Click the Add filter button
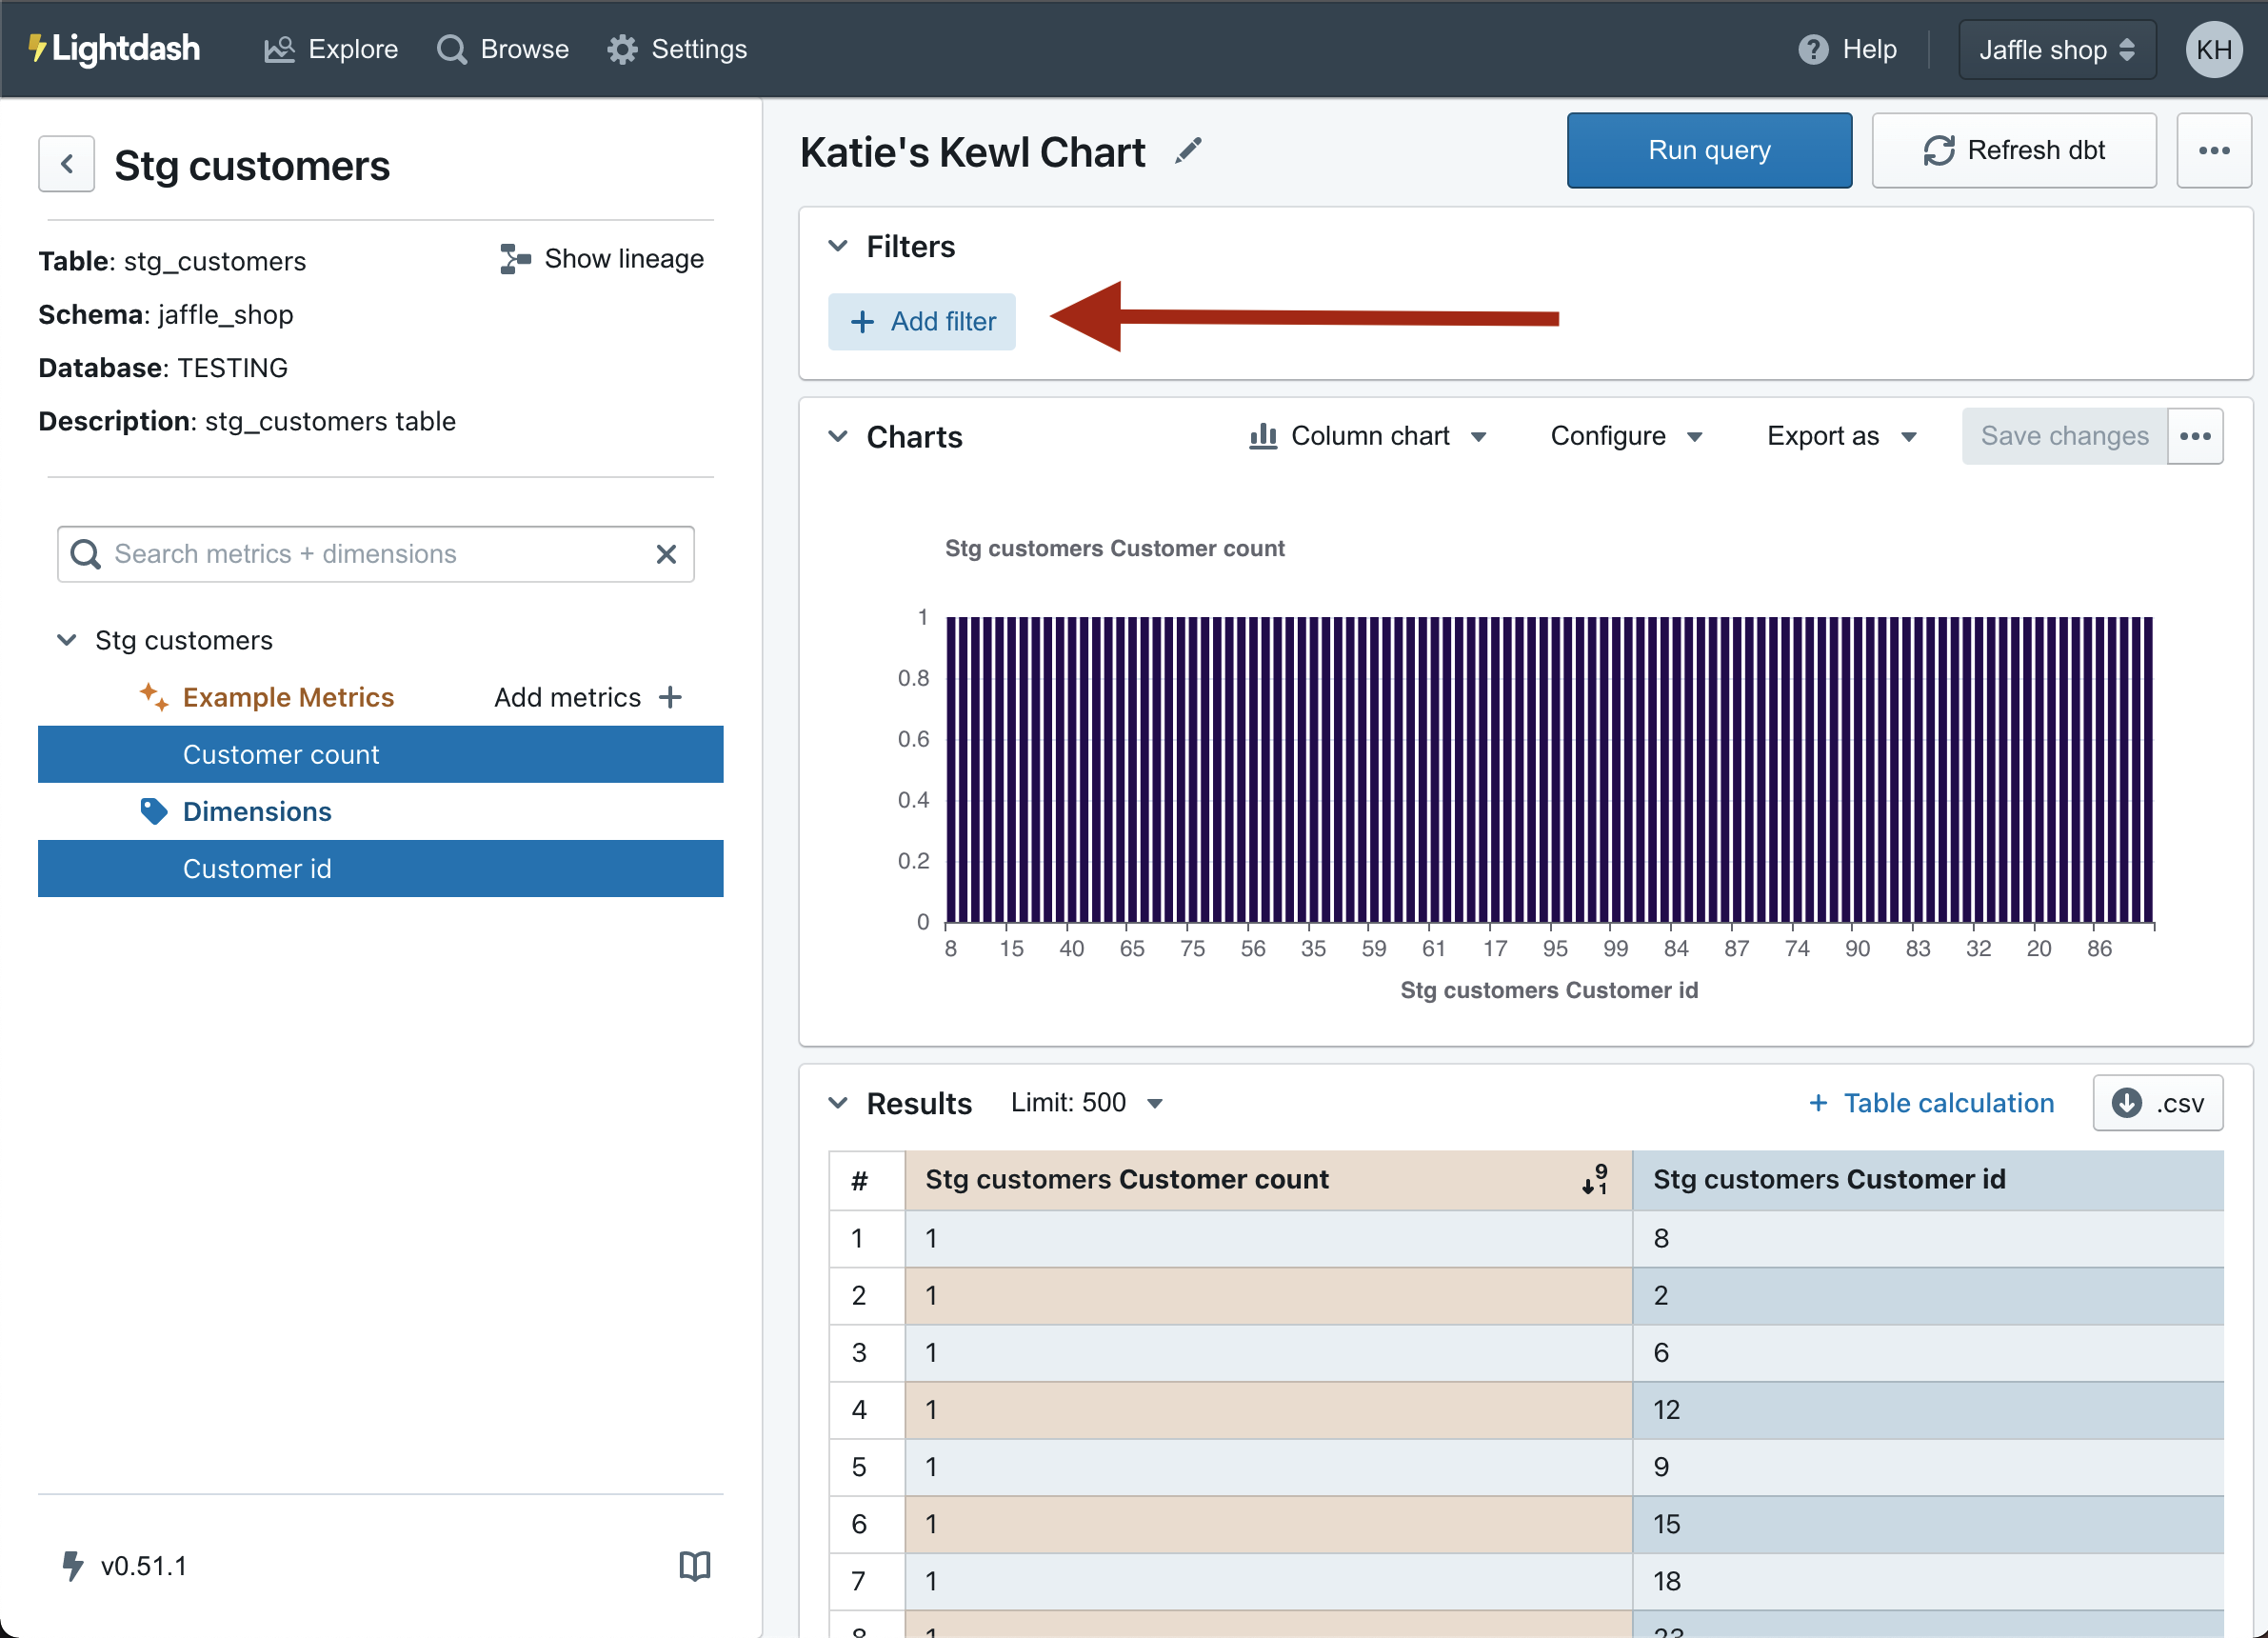 point(921,321)
